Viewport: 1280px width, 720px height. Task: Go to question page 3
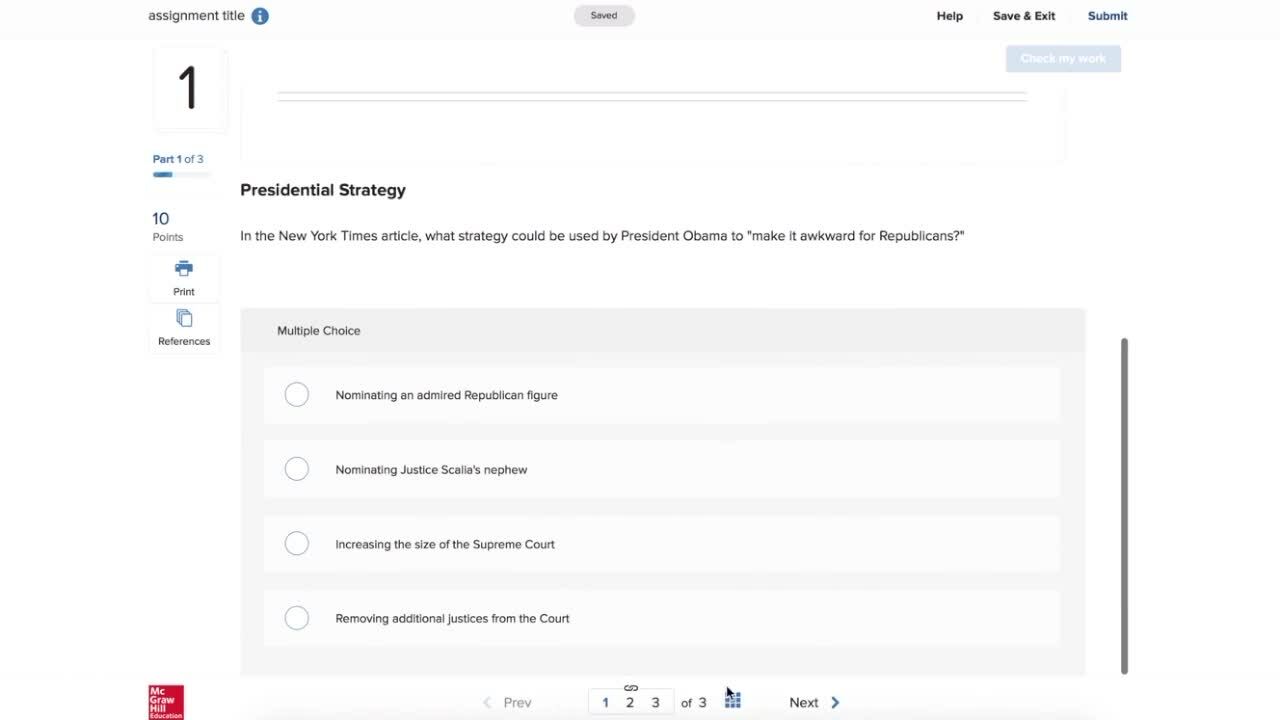tap(655, 703)
